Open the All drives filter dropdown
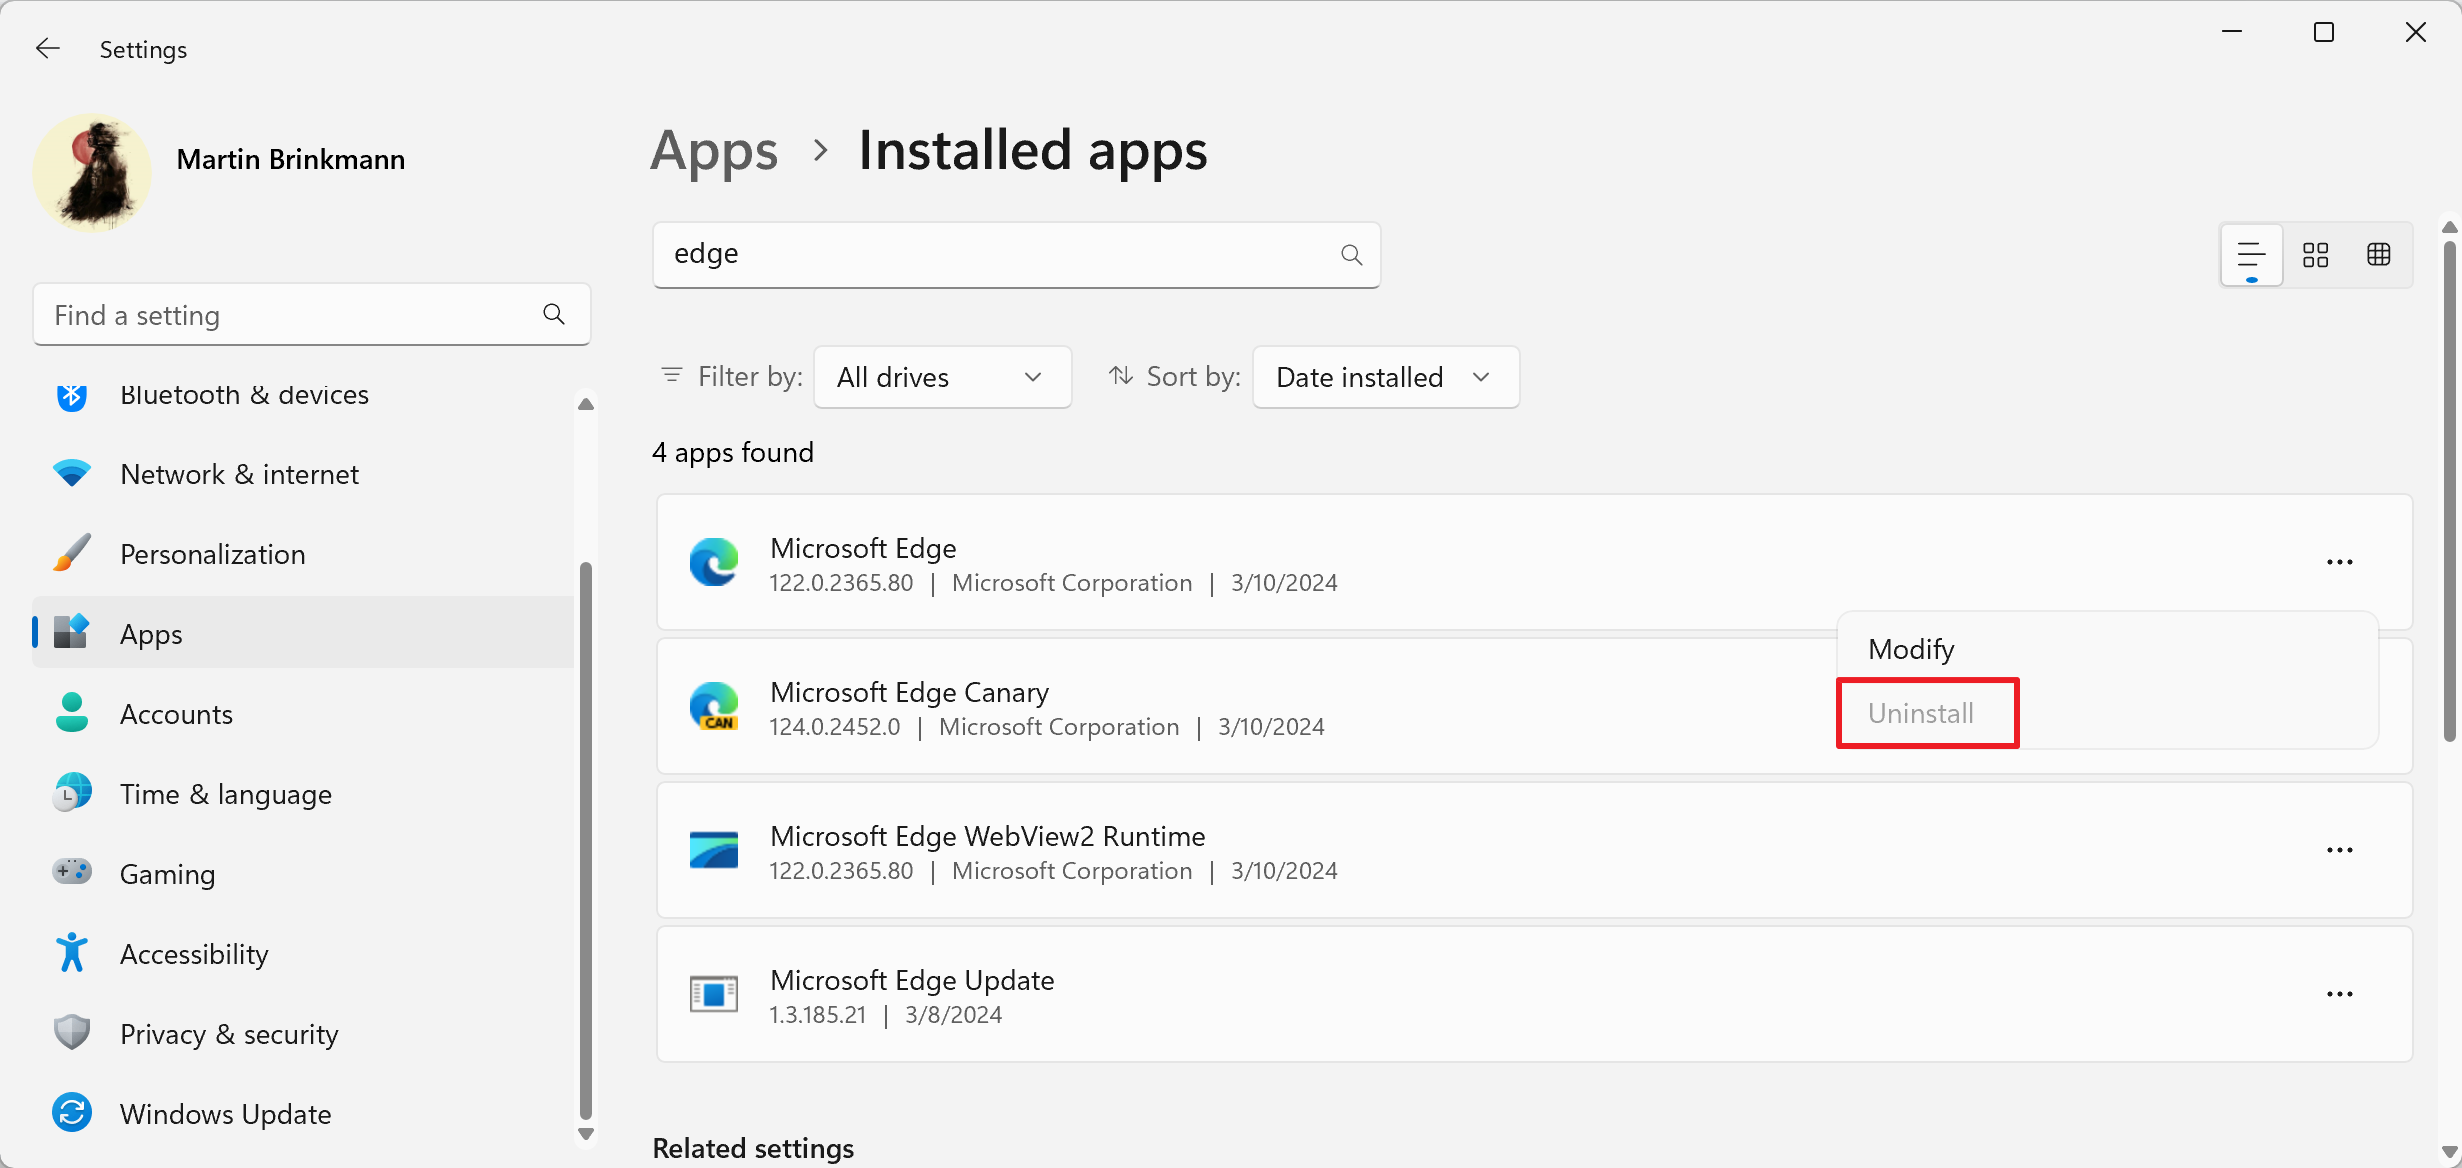This screenshot has width=2462, height=1168. pyautogui.click(x=942, y=377)
